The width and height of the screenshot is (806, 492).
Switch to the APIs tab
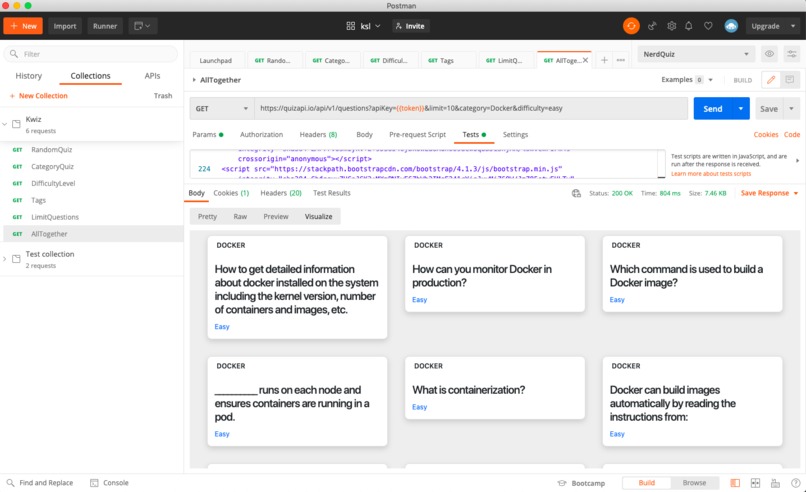[x=152, y=76]
